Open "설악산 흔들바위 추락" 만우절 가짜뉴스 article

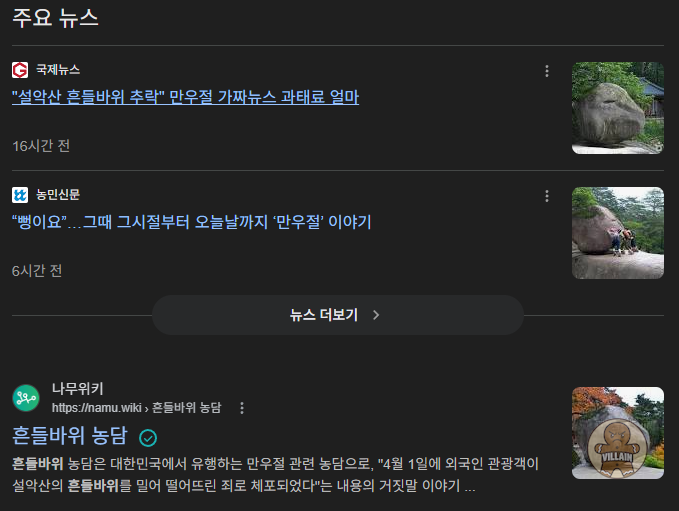pyautogui.click(x=185, y=97)
